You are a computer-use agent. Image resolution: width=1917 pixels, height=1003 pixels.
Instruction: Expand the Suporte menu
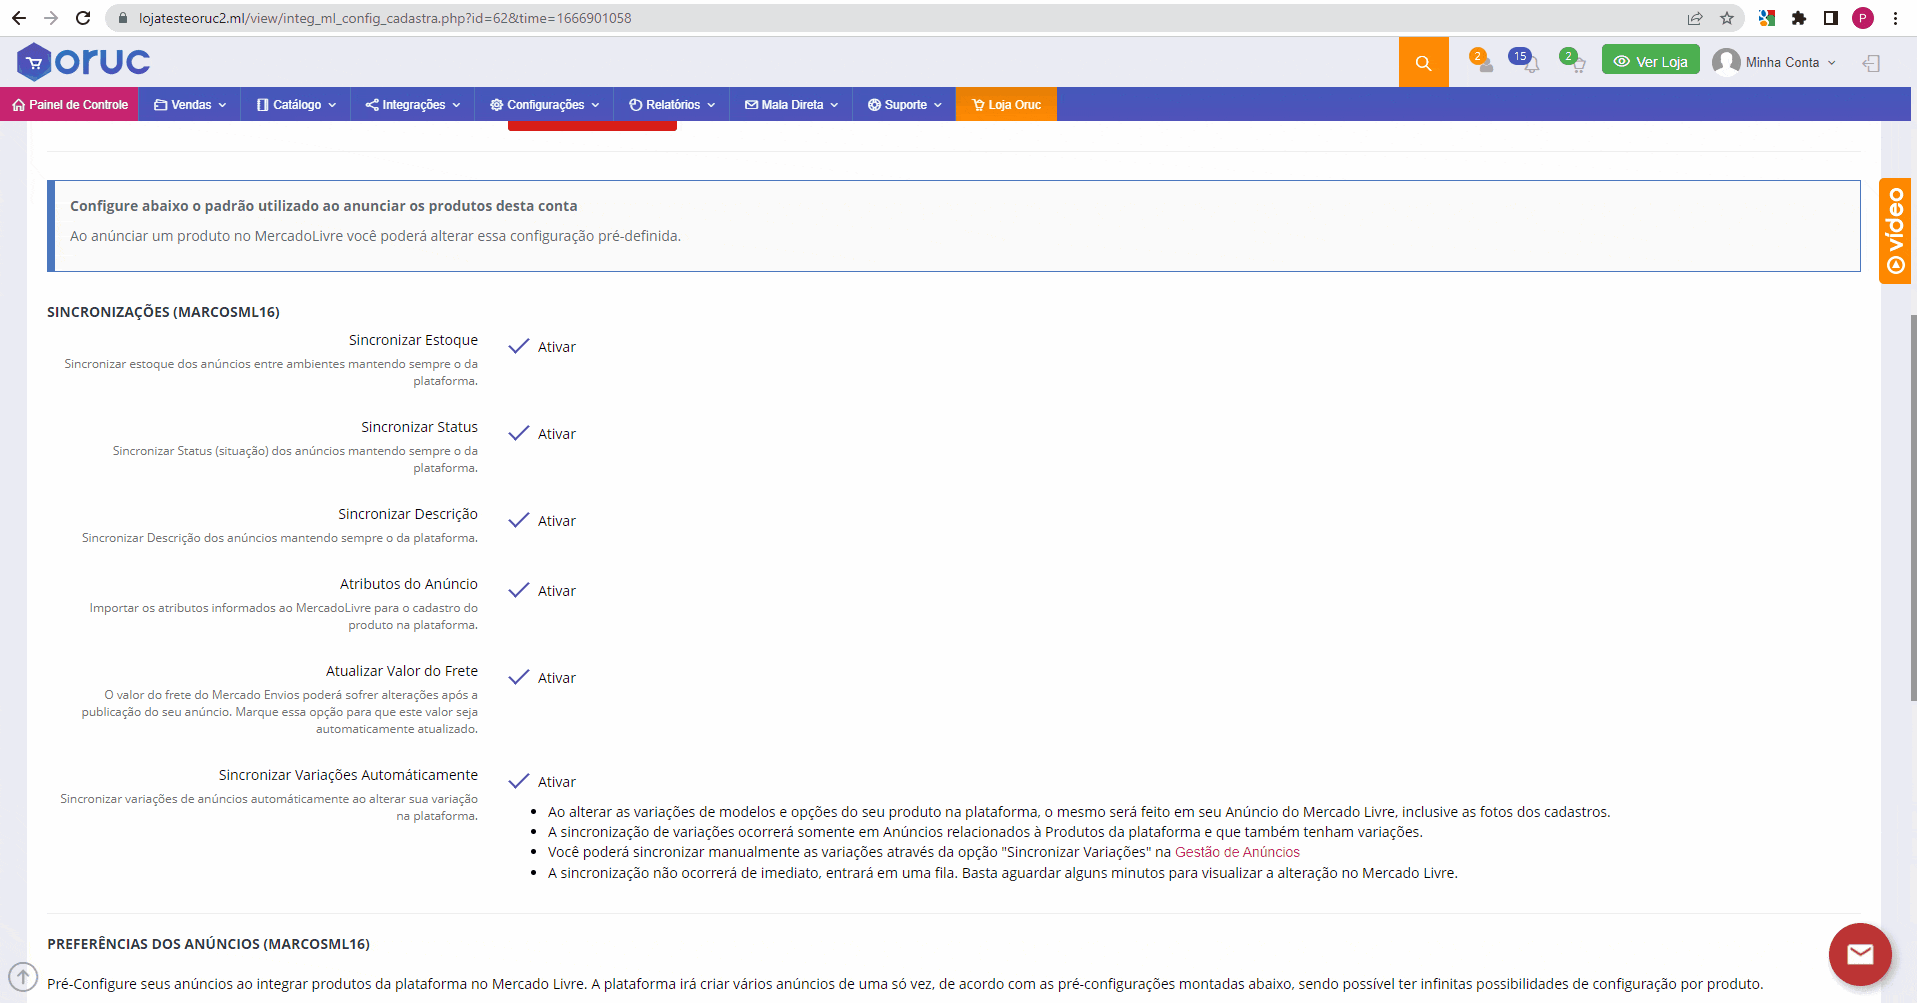905,104
